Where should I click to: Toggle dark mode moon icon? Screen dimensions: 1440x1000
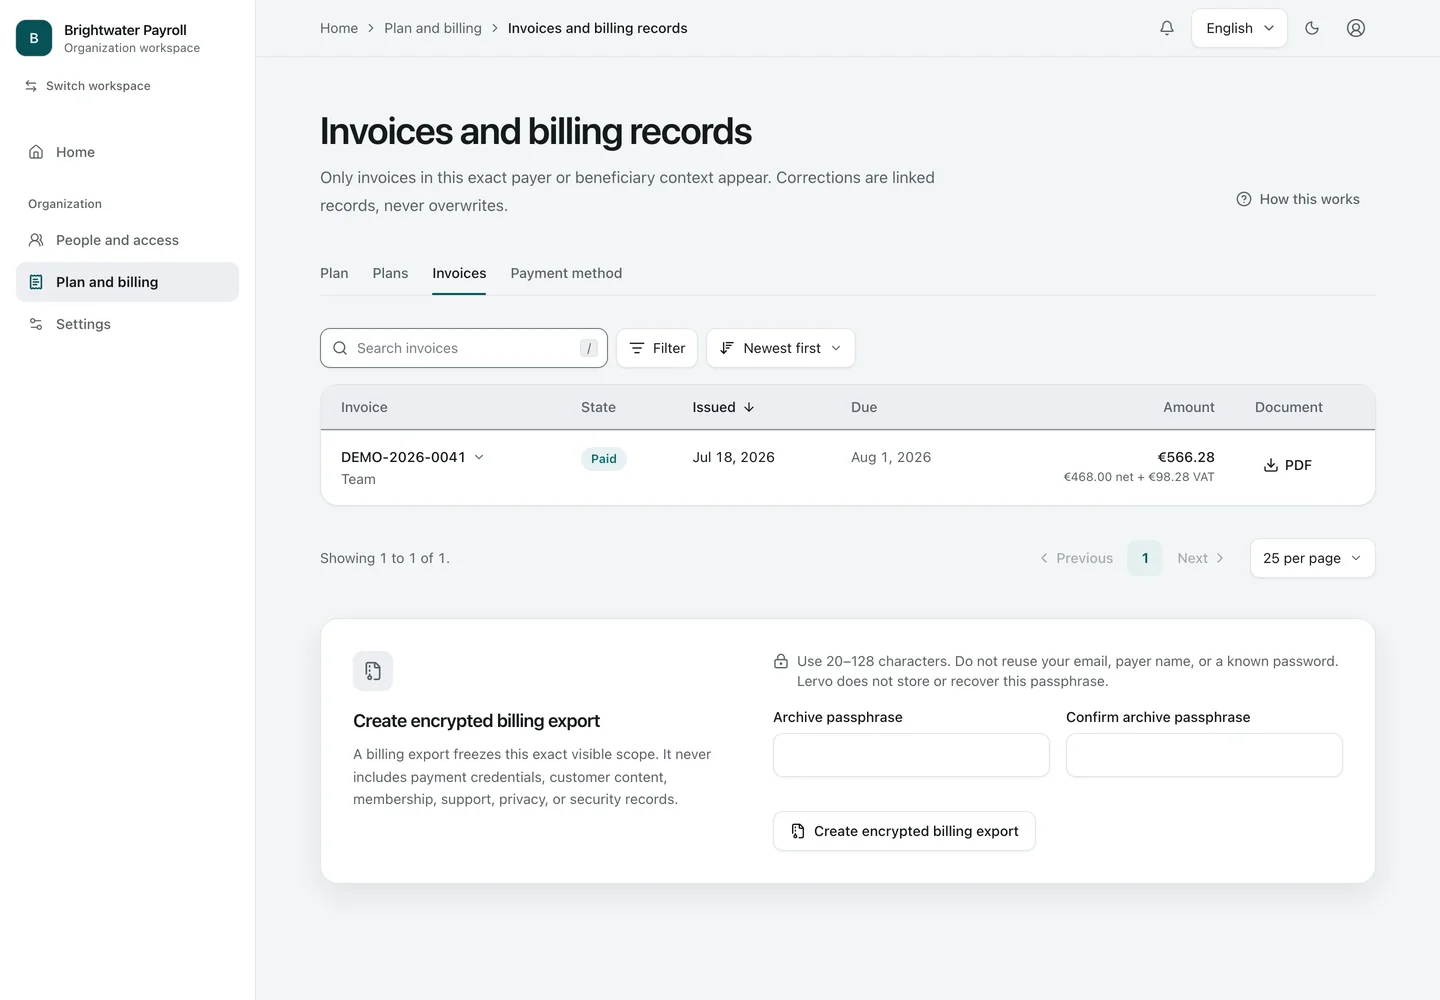point(1312,28)
